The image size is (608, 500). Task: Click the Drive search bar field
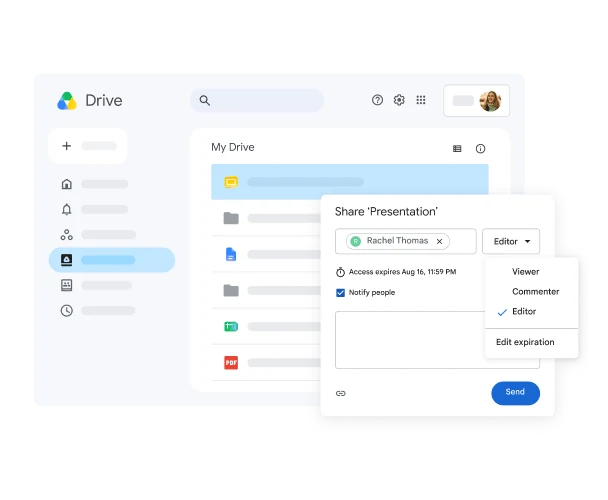coord(257,100)
